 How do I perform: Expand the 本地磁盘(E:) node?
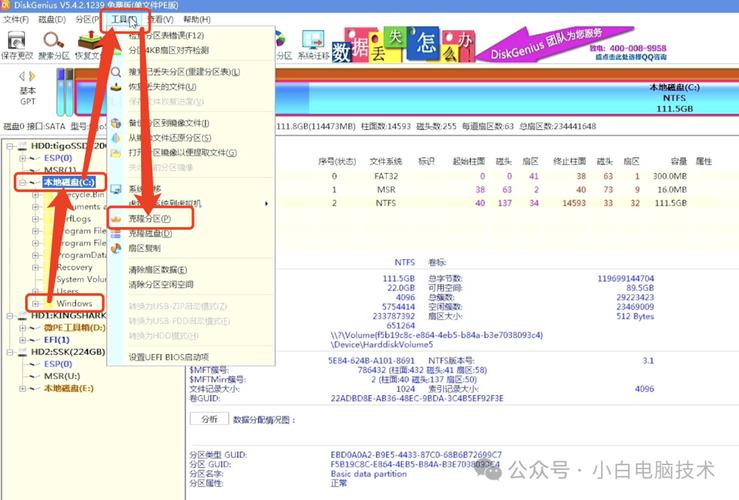(x=22, y=388)
